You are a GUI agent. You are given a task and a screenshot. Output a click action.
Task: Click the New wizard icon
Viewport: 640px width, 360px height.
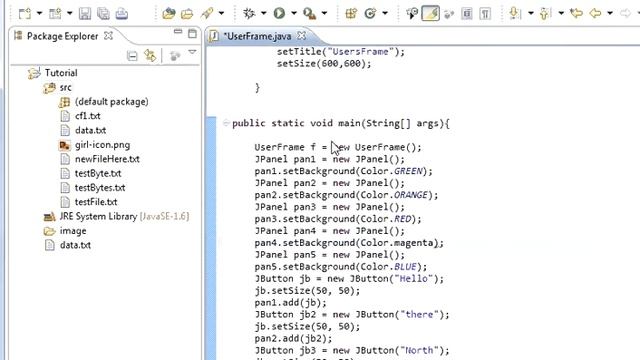pos(24,13)
